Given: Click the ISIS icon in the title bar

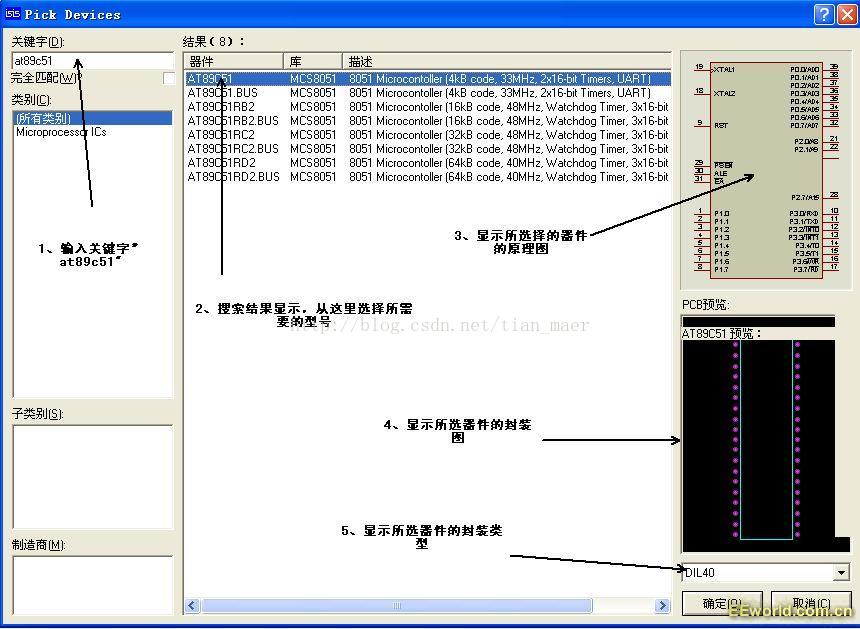Looking at the screenshot, I should [13, 14].
